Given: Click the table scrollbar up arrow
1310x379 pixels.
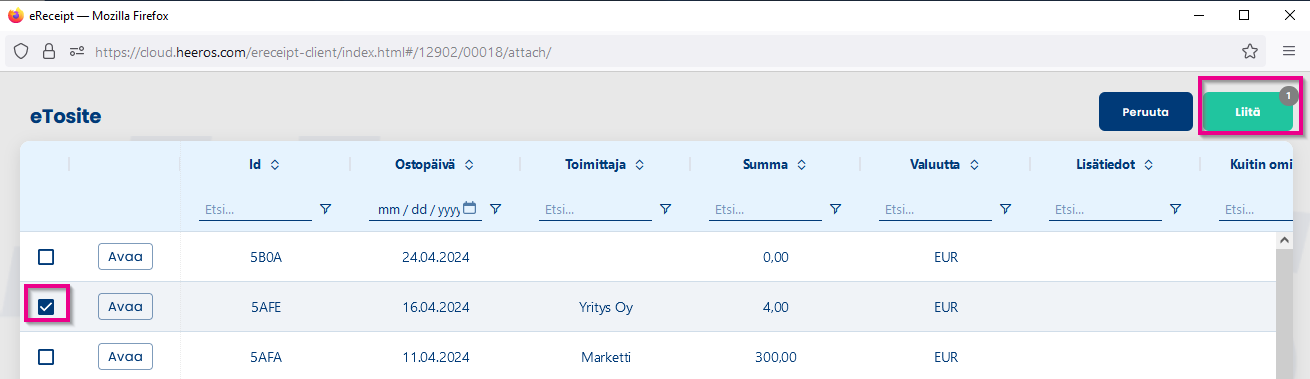Looking at the screenshot, I should click(1284, 241).
